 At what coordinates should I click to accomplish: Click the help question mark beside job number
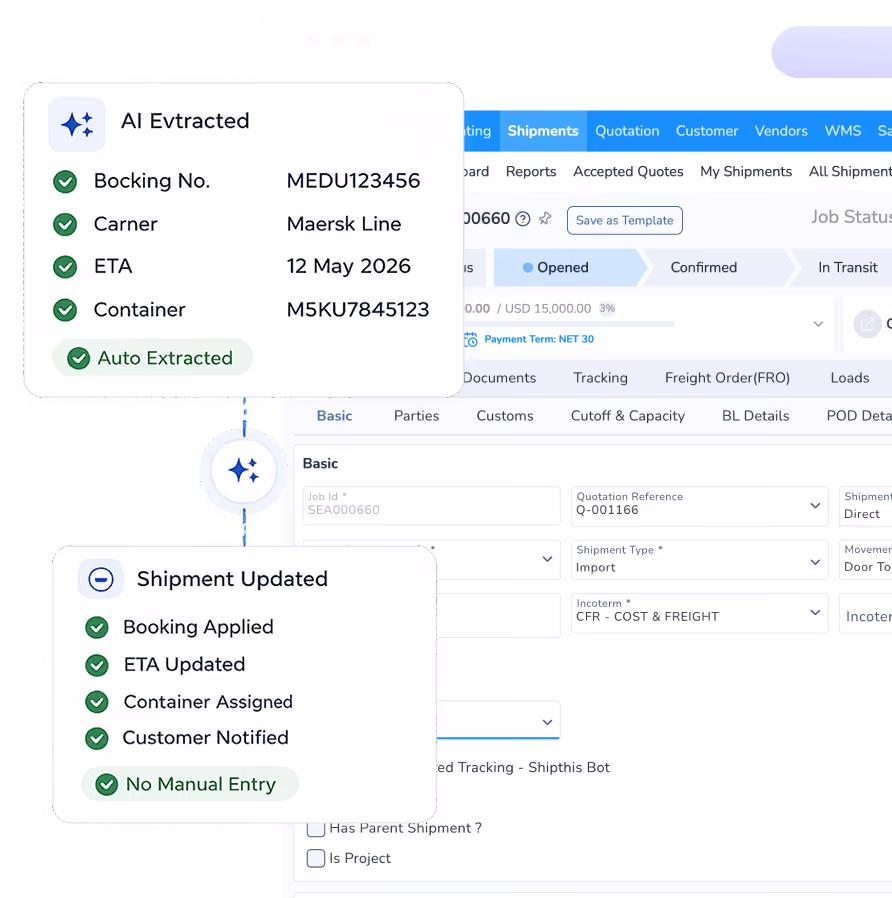pyautogui.click(x=523, y=219)
